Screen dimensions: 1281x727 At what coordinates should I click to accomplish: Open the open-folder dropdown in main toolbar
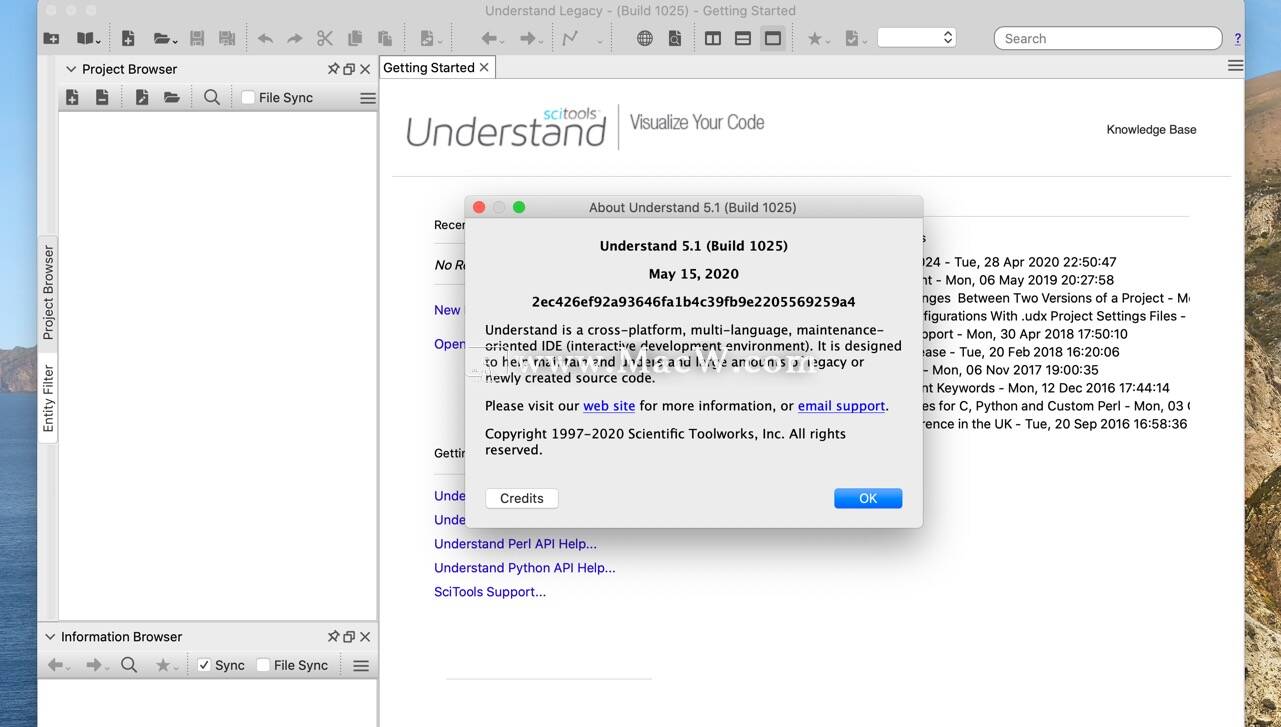pos(165,38)
